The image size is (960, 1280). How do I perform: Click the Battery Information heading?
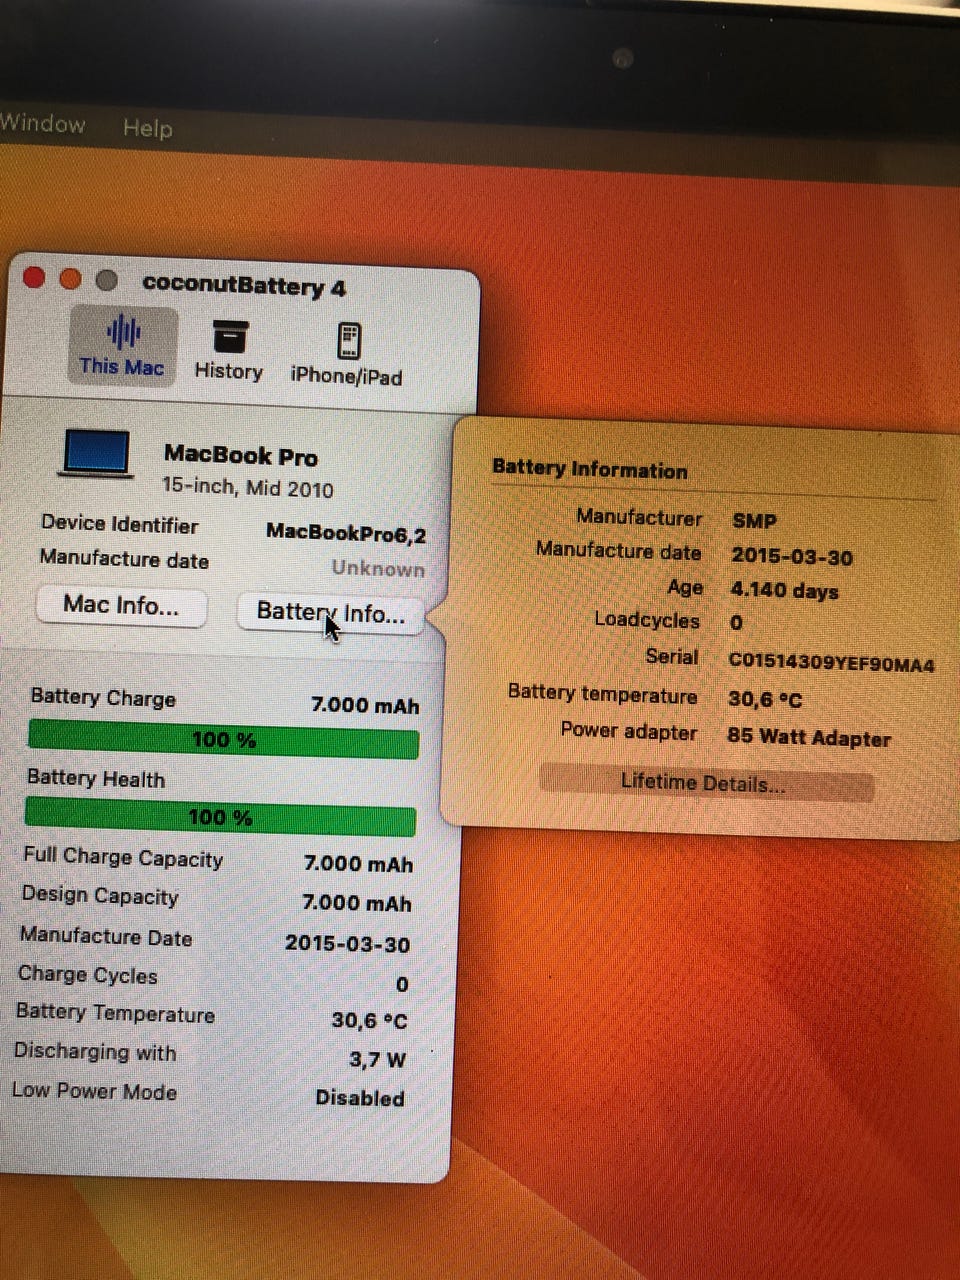[590, 469]
